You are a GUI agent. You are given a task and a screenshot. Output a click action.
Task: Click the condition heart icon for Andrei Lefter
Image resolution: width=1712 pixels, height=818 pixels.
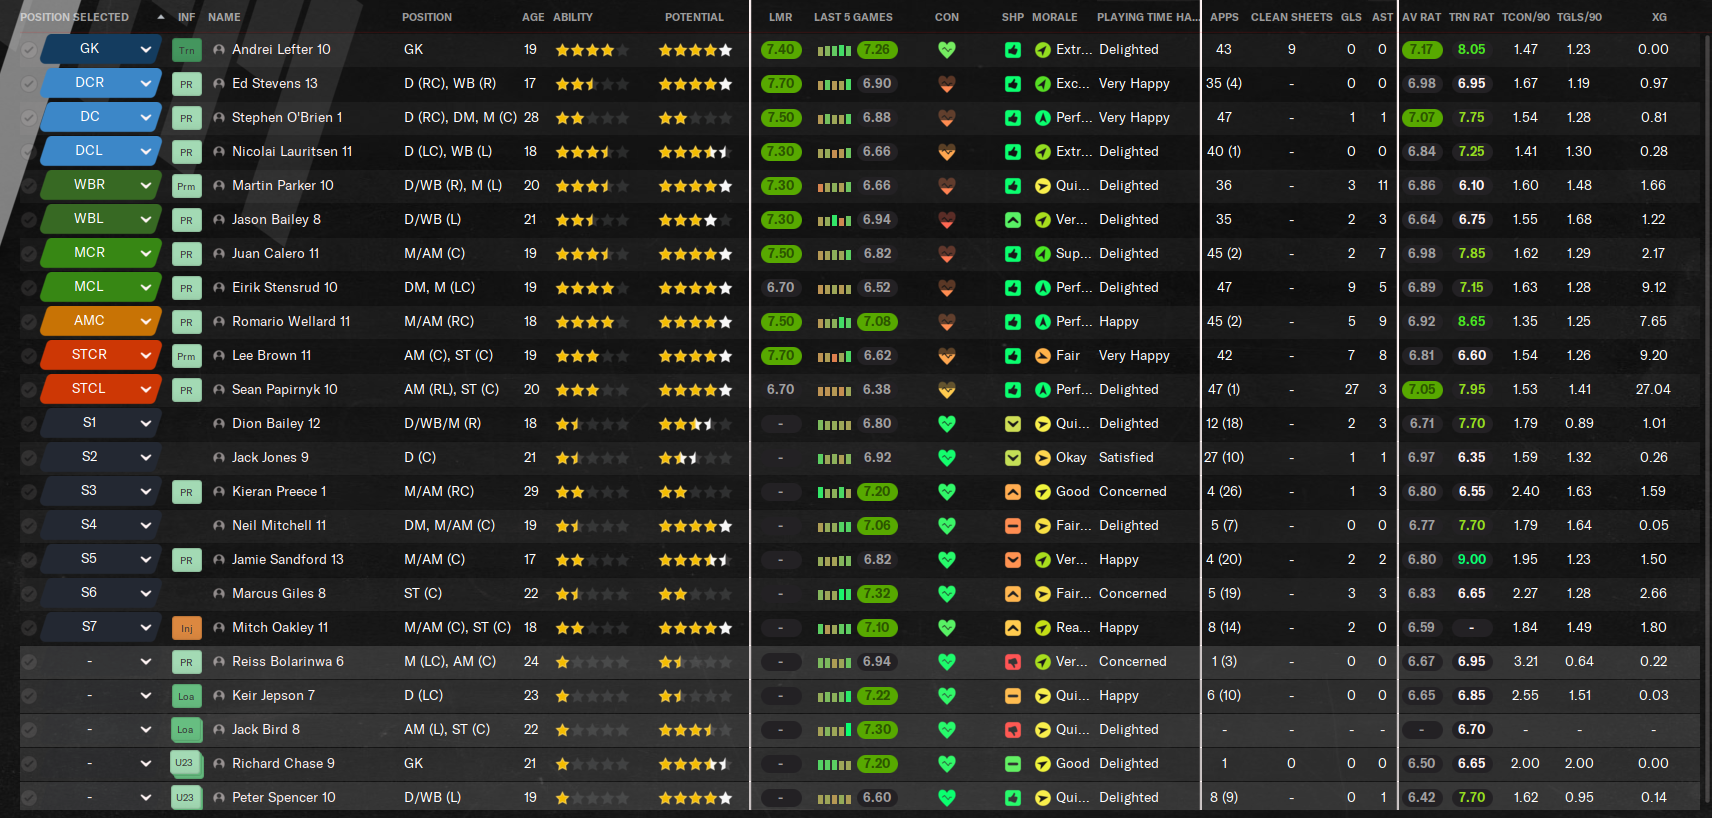click(947, 50)
